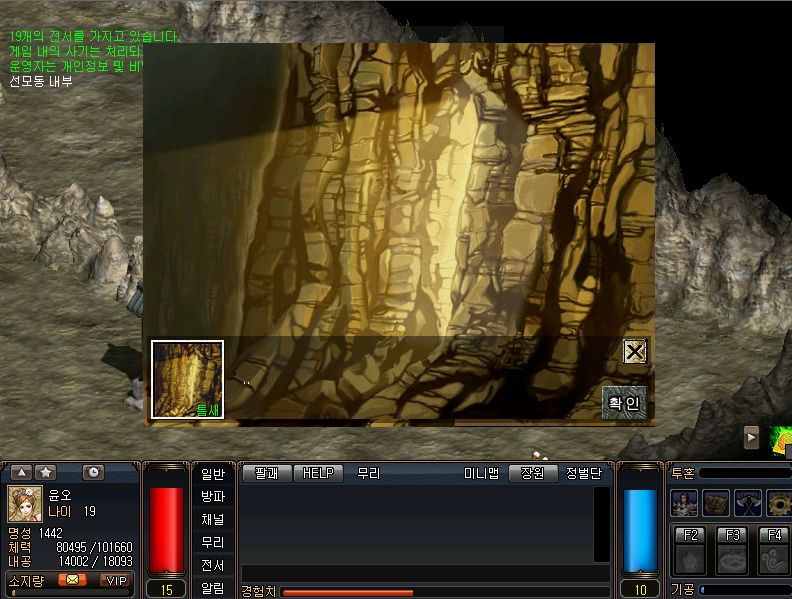The height and width of the screenshot is (599, 792).
Task: Close the dialog with the X icon
Action: 635,352
